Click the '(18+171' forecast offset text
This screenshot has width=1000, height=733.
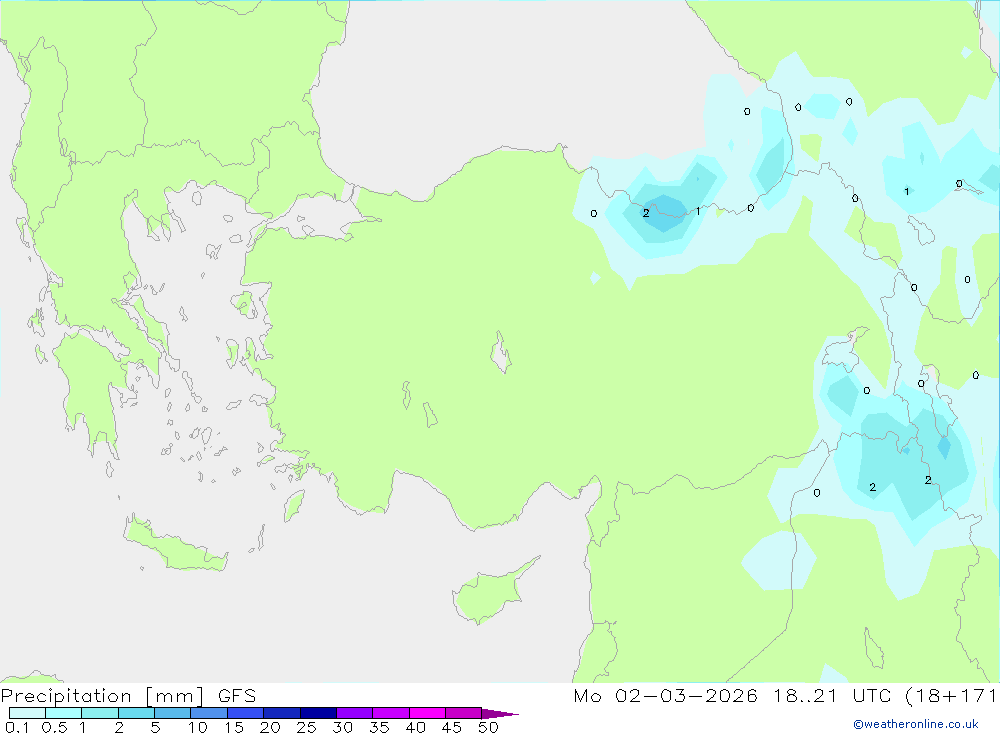click(x=952, y=696)
